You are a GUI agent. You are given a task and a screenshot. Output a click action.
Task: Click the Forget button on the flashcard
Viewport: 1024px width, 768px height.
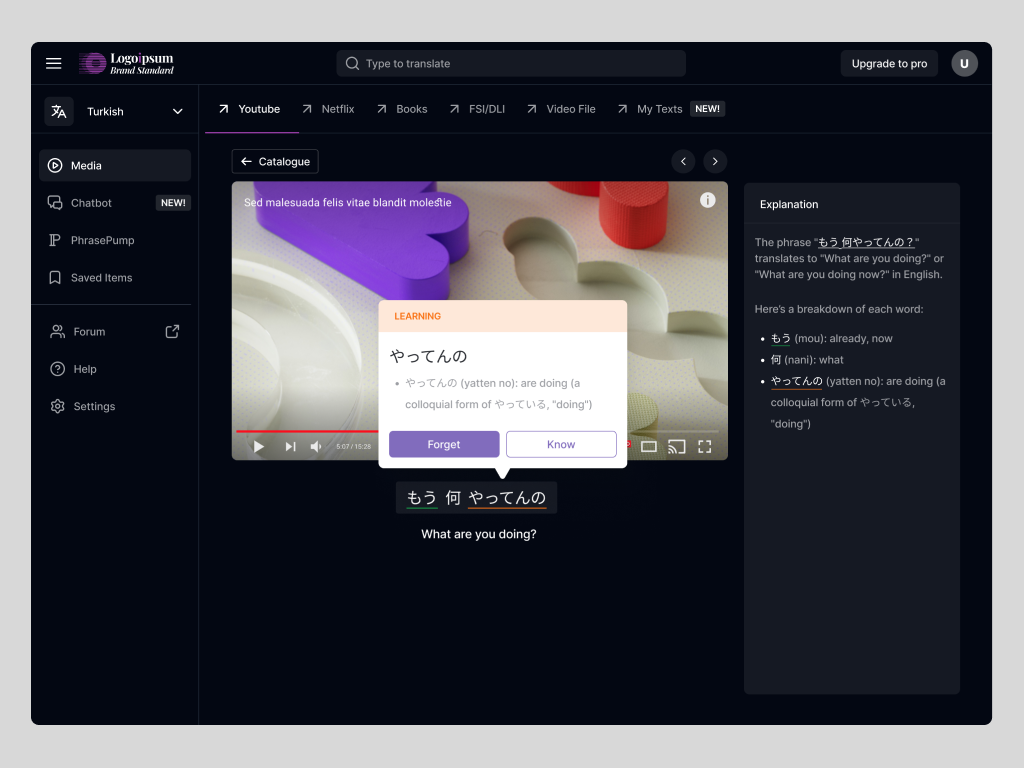click(443, 444)
